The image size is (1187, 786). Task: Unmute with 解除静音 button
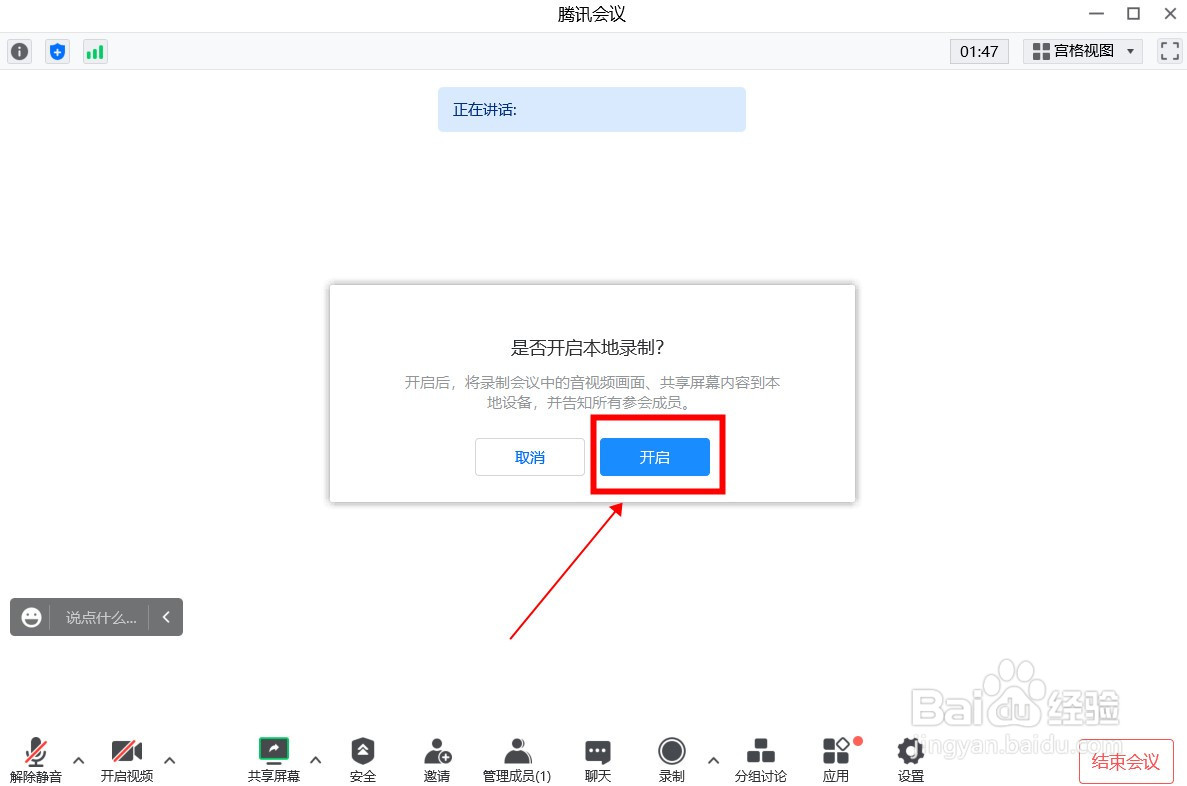36,759
